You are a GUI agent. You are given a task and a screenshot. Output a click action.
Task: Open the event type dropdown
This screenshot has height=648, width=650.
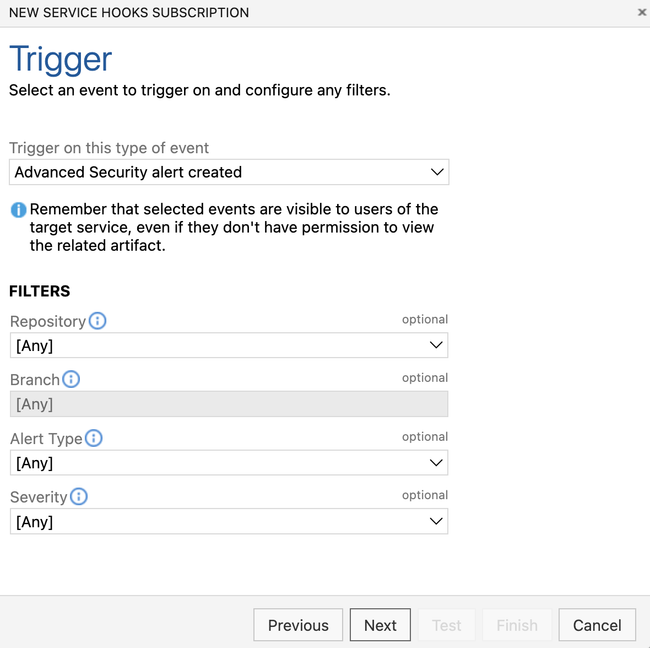click(x=229, y=172)
